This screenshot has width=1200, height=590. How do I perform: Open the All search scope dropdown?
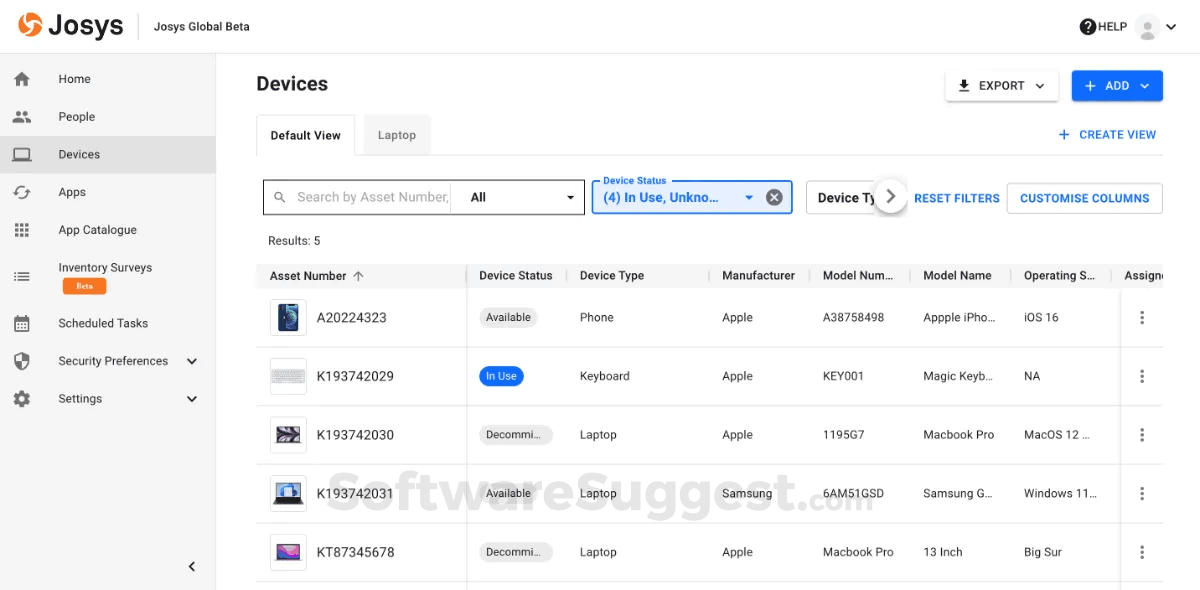524,198
